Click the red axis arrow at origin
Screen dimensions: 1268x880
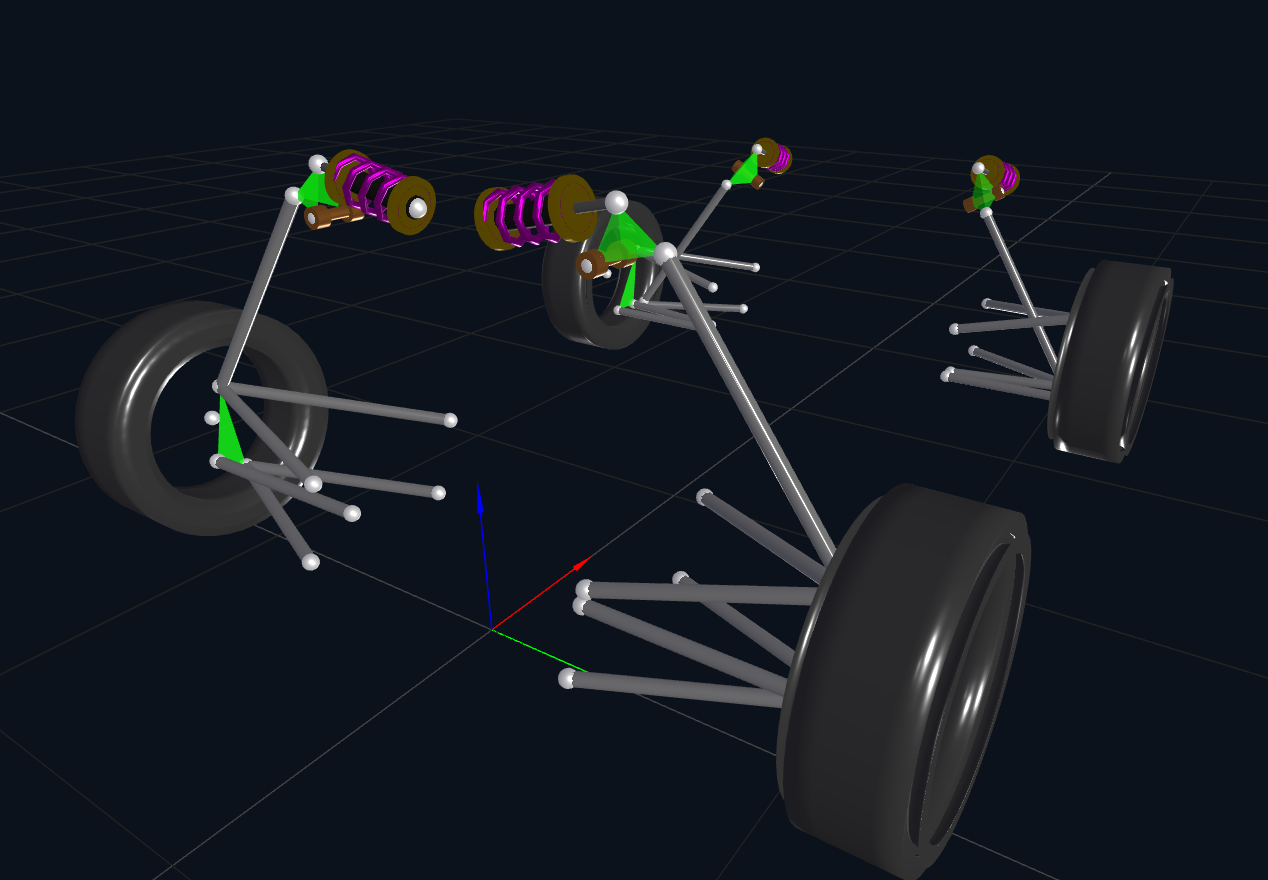[x=541, y=594]
